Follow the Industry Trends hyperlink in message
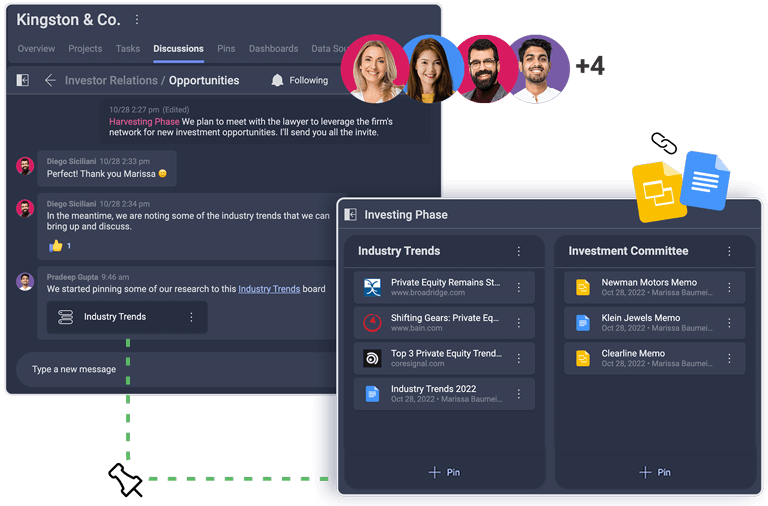768x506 pixels. (269, 289)
